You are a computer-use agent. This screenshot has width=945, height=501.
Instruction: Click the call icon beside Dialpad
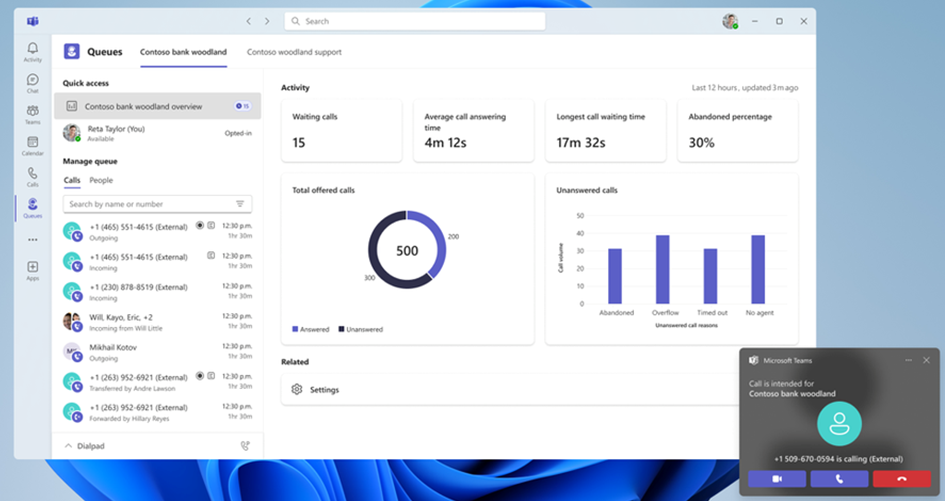(x=245, y=445)
